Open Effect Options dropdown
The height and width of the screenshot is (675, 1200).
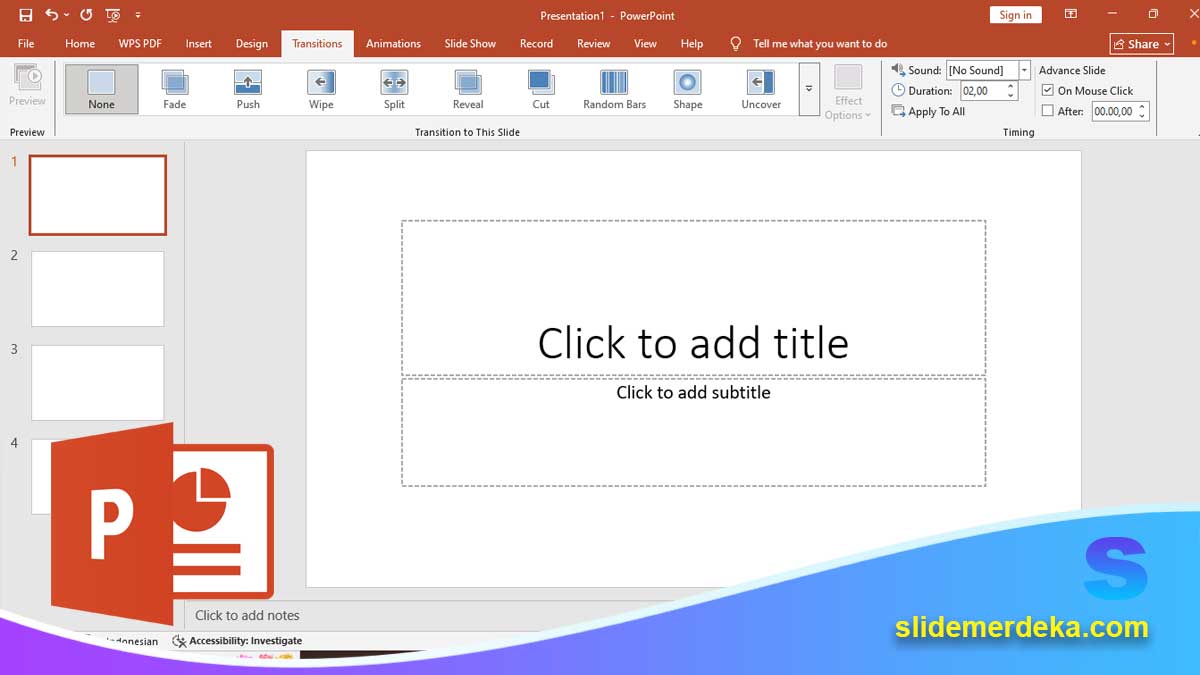coord(848,92)
